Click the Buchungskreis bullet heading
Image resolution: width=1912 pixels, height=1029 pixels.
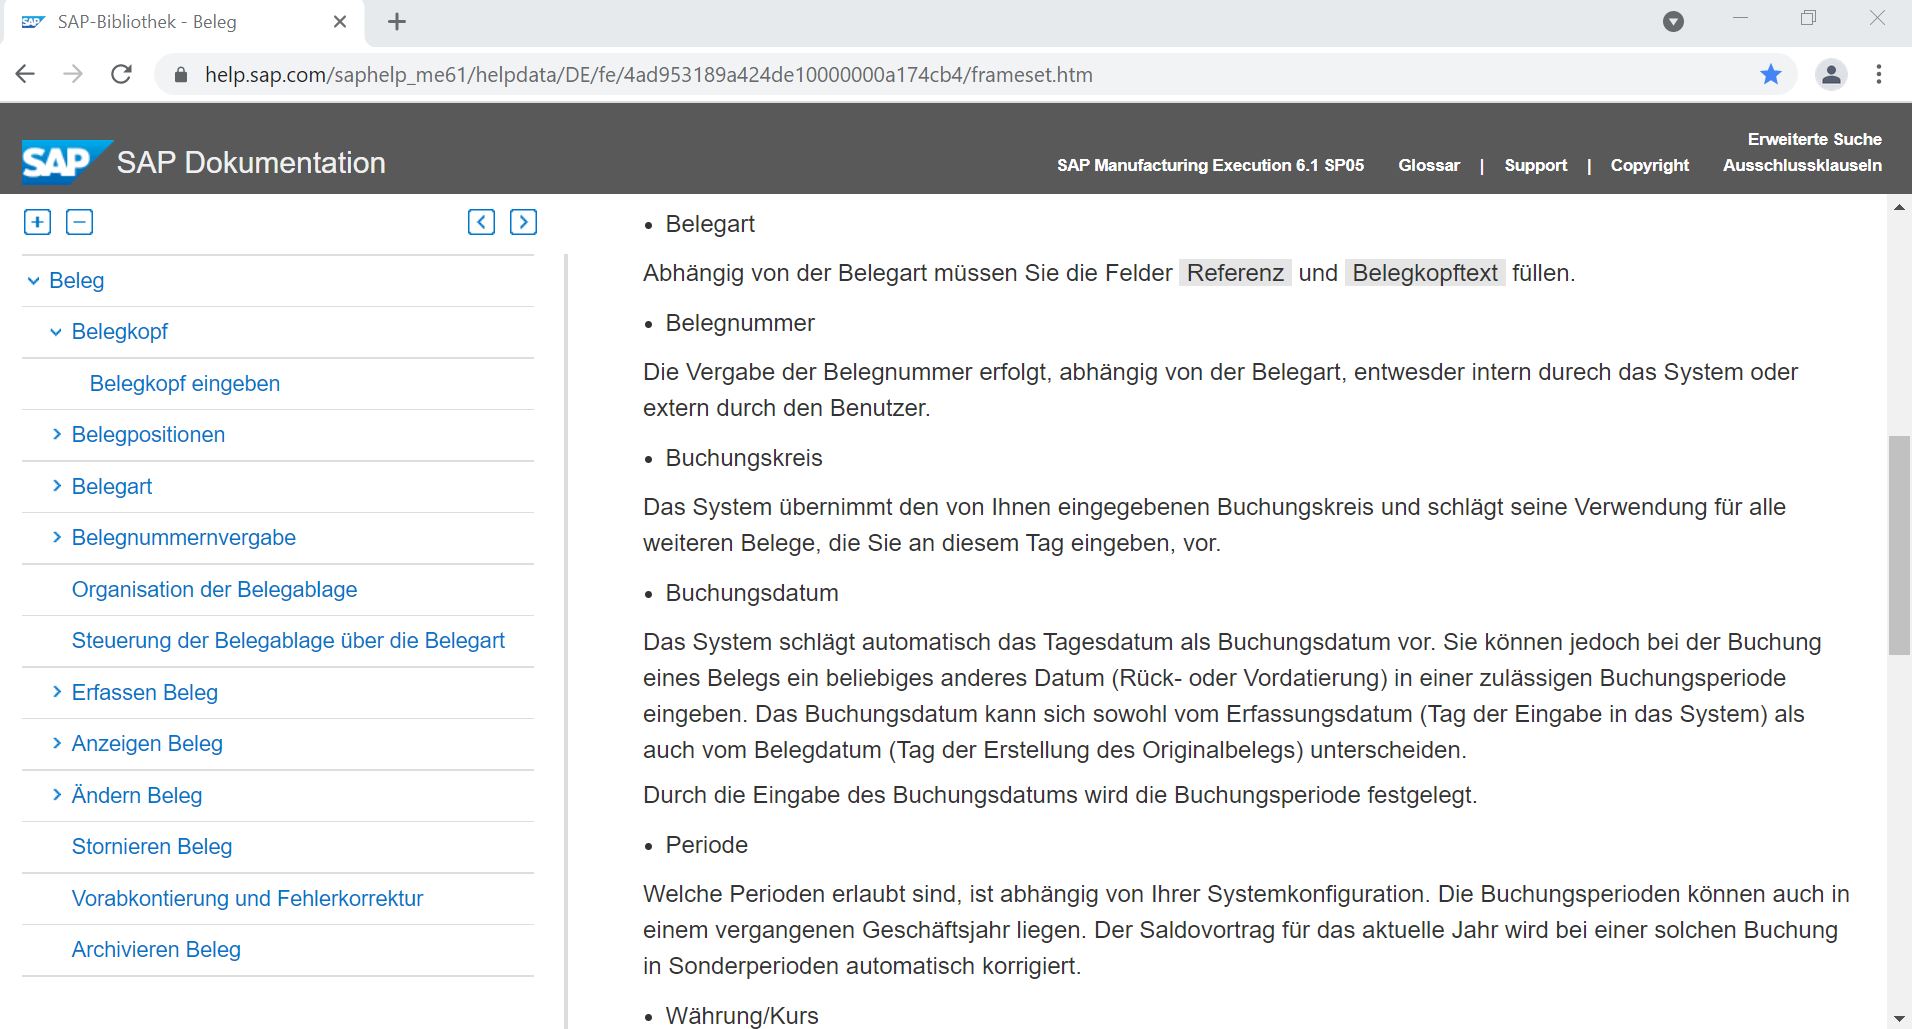coord(744,458)
